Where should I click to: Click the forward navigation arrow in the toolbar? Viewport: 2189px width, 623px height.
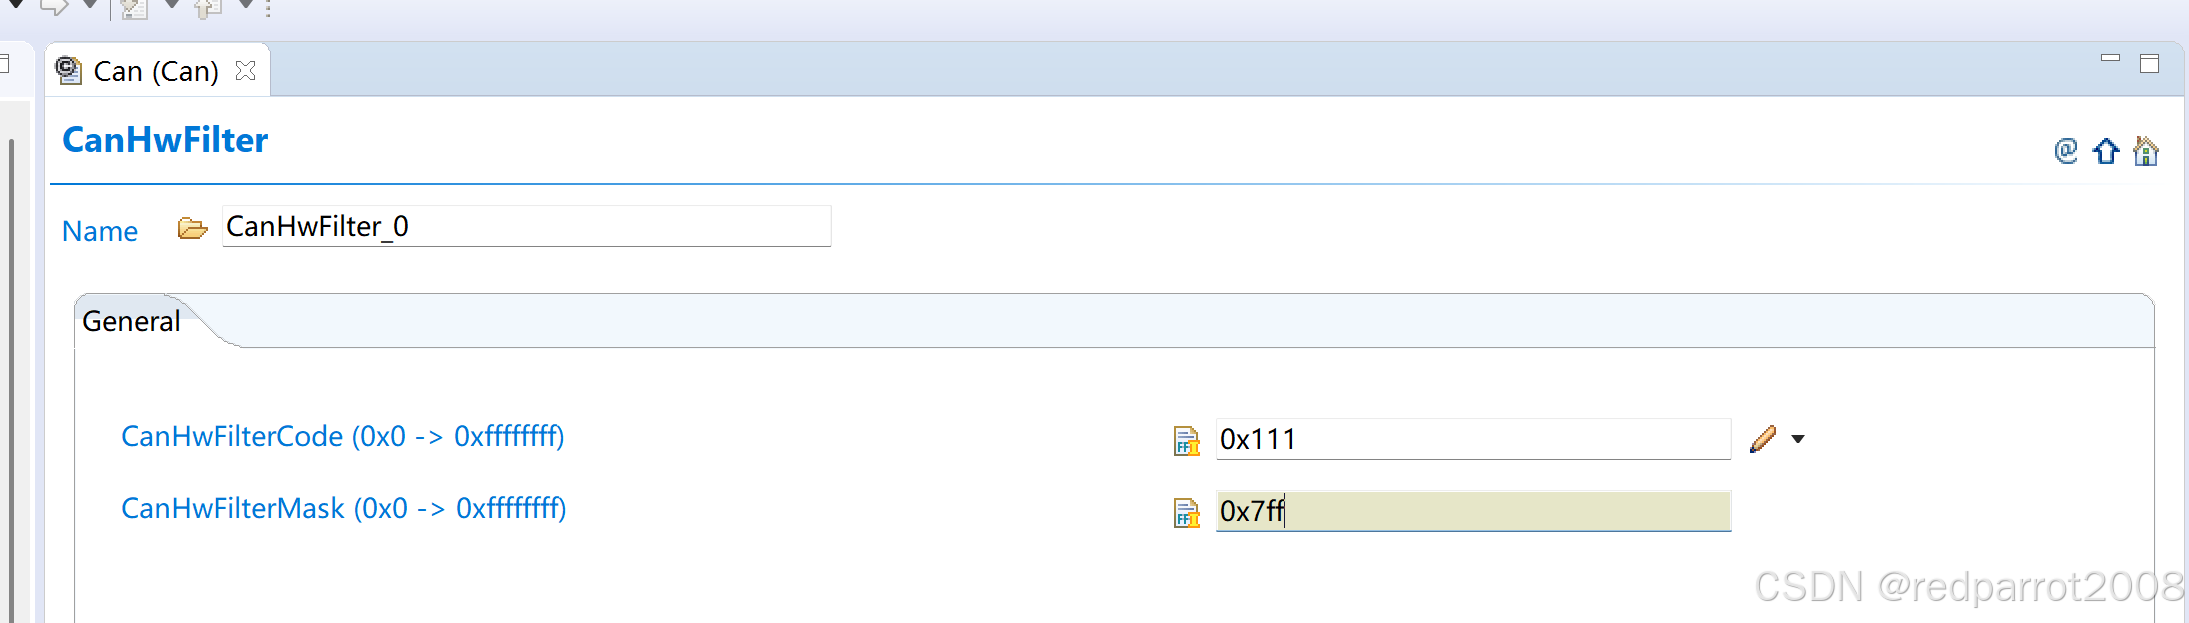click(x=55, y=8)
